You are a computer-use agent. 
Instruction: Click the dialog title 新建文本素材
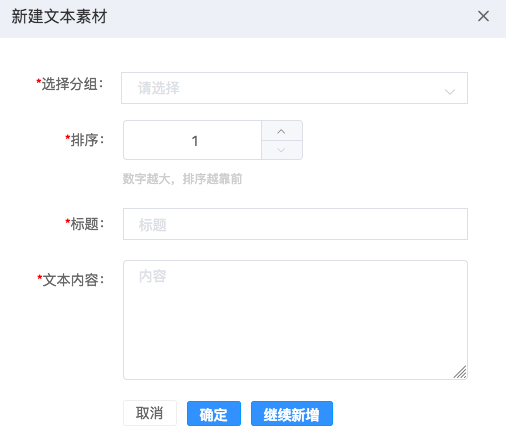click(59, 16)
